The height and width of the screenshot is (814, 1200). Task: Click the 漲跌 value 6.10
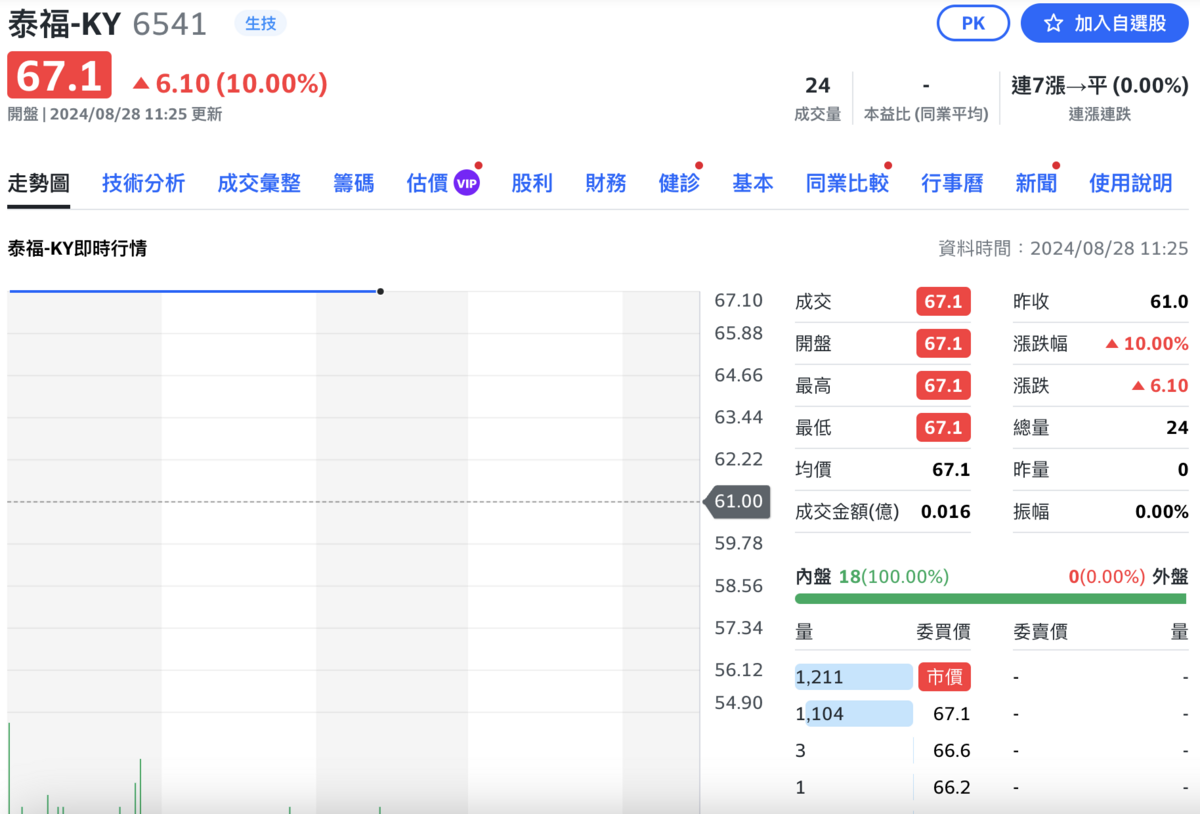tap(1160, 386)
